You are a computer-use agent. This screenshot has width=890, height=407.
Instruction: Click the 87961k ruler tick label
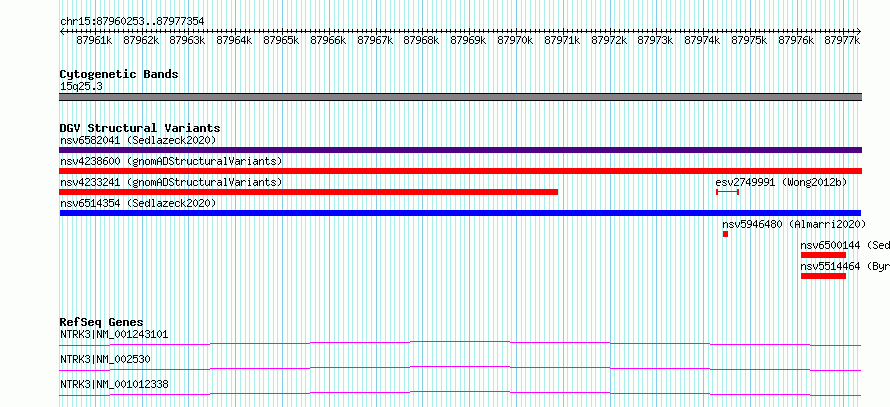click(x=94, y=40)
